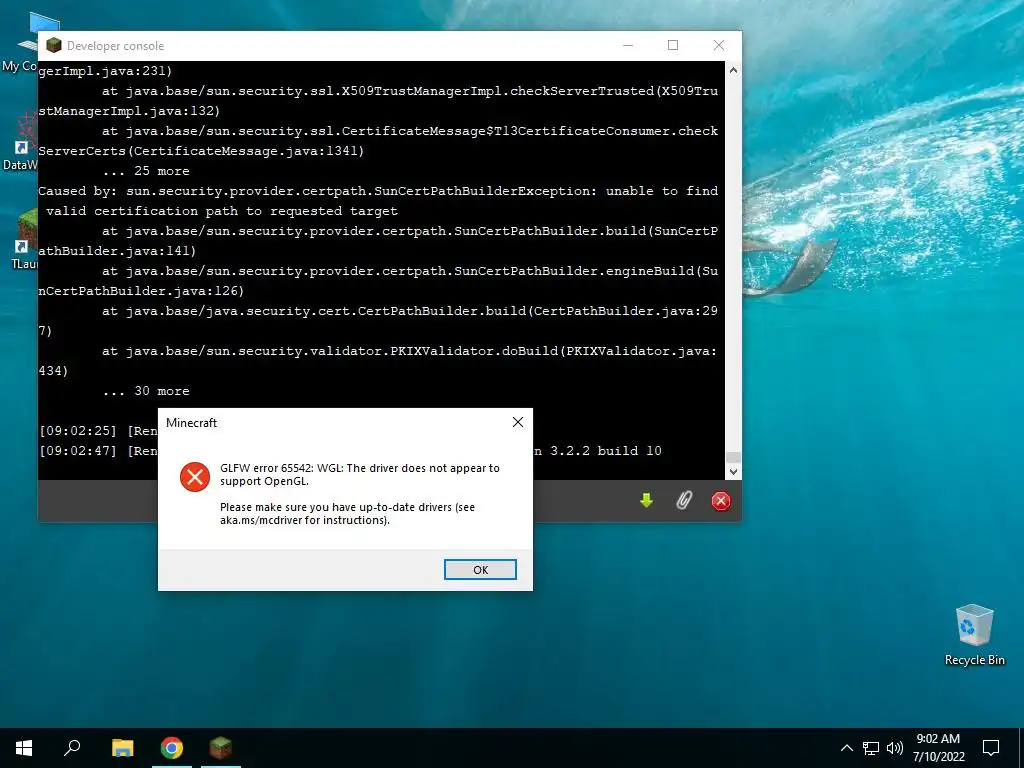Switch to Google Chrome on taskbar
The height and width of the screenshot is (768, 1024).
[x=172, y=748]
